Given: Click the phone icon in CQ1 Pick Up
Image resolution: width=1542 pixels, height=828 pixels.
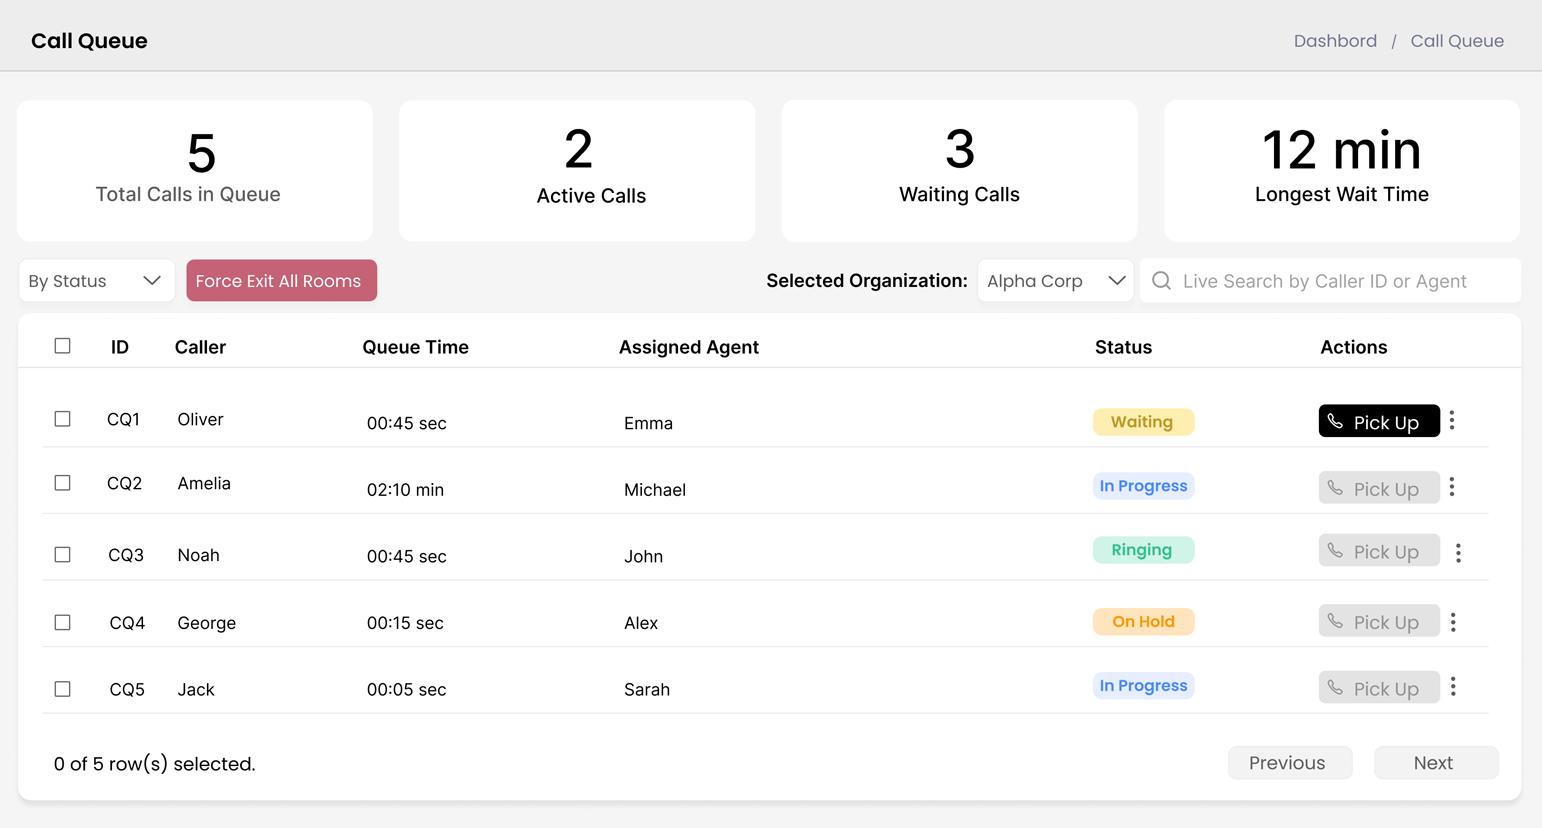Looking at the screenshot, I should pyautogui.click(x=1336, y=422).
